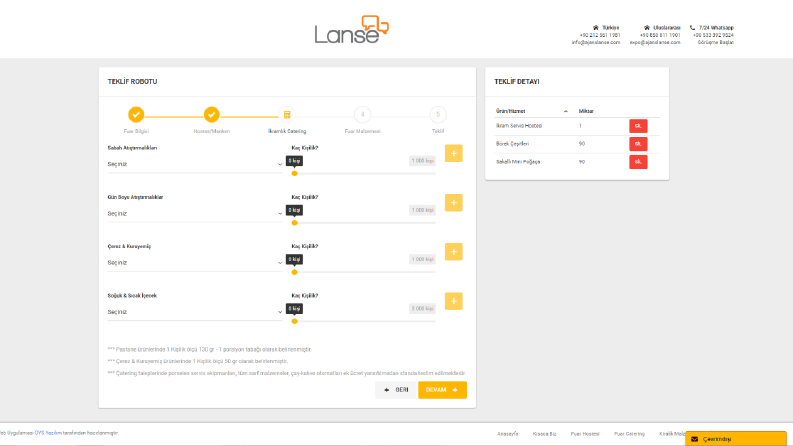Click the 1 000 kişi max label for Gün Boyu Atıştırmalıklar
Screen dimensions: 793x446
point(422,210)
